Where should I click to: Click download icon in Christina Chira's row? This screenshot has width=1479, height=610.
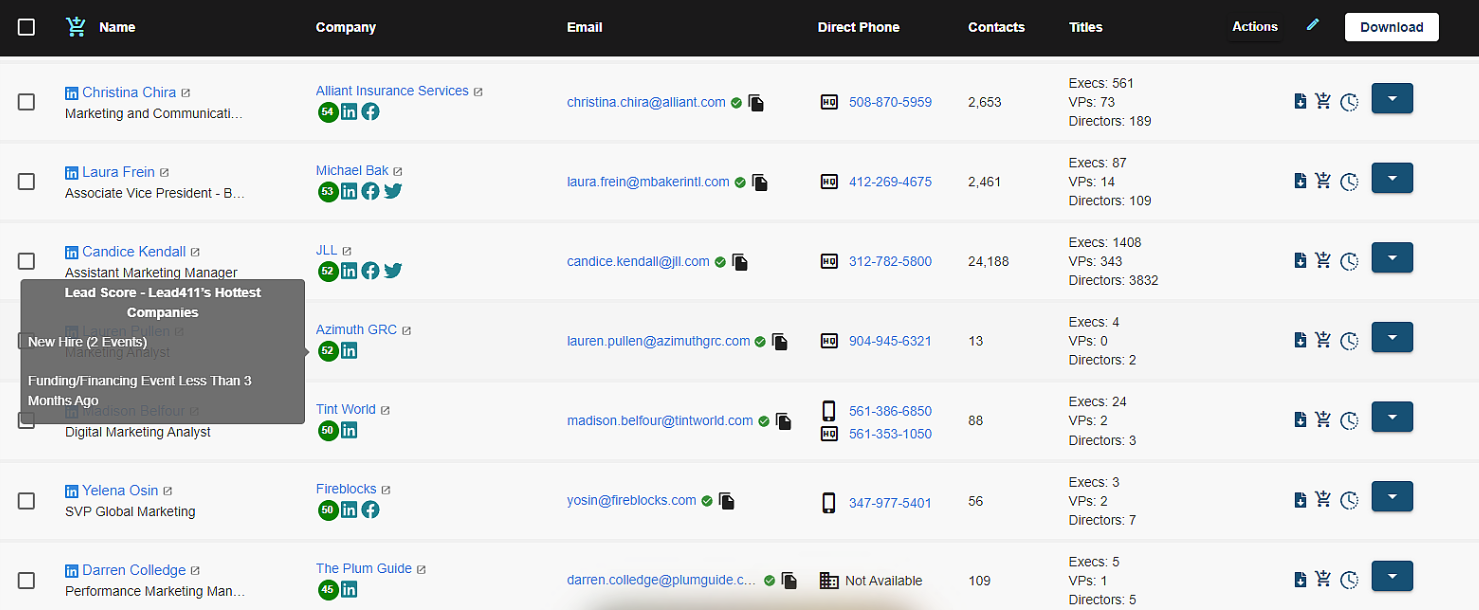pyautogui.click(x=1300, y=100)
